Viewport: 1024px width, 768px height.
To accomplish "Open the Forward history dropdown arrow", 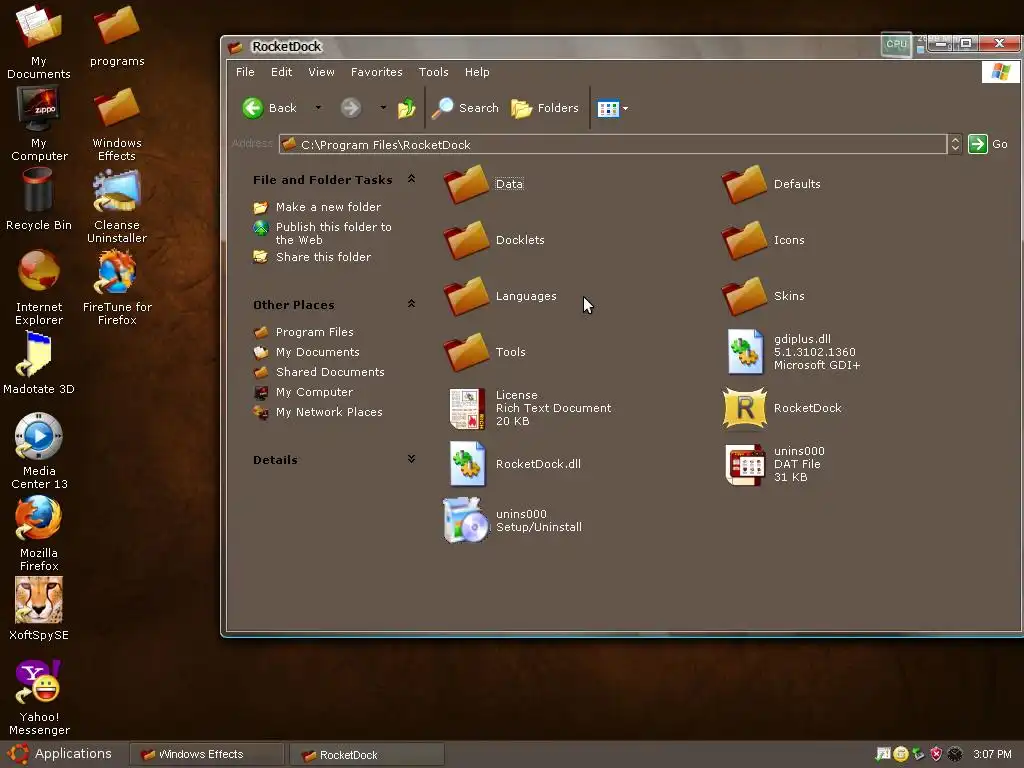I will (x=383, y=108).
